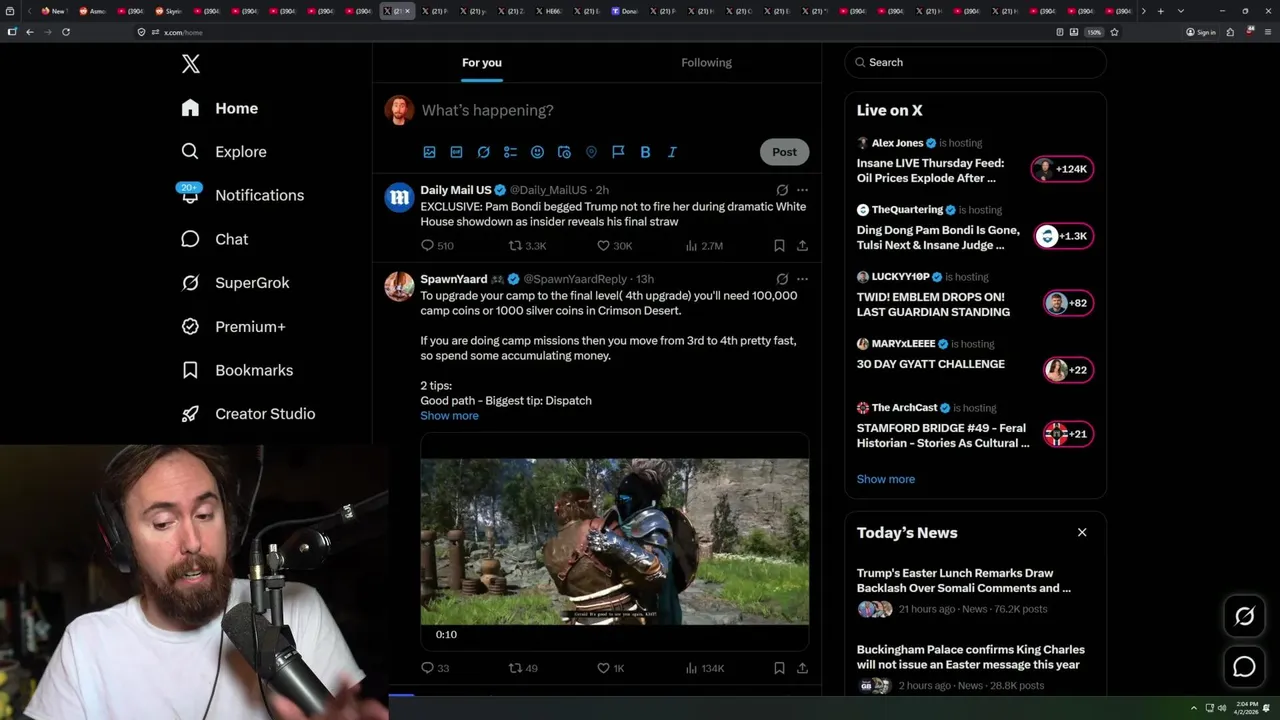
Task: Click the Grok enhance icon in composer
Action: click(x=483, y=152)
